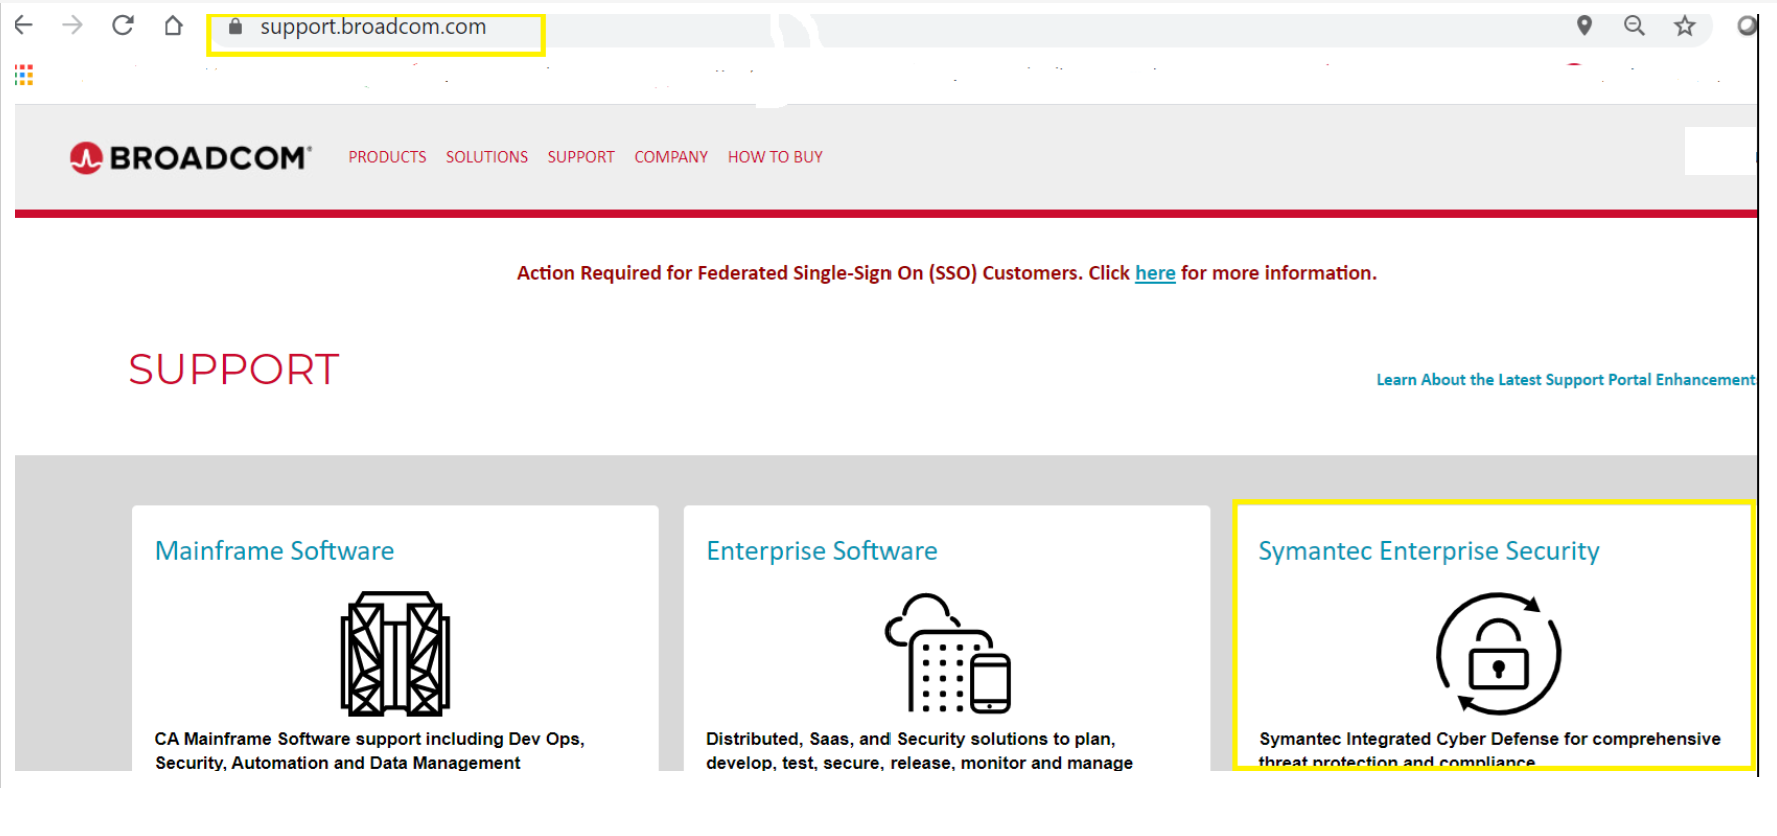
Task: Go to browser home page icon
Action: [173, 26]
